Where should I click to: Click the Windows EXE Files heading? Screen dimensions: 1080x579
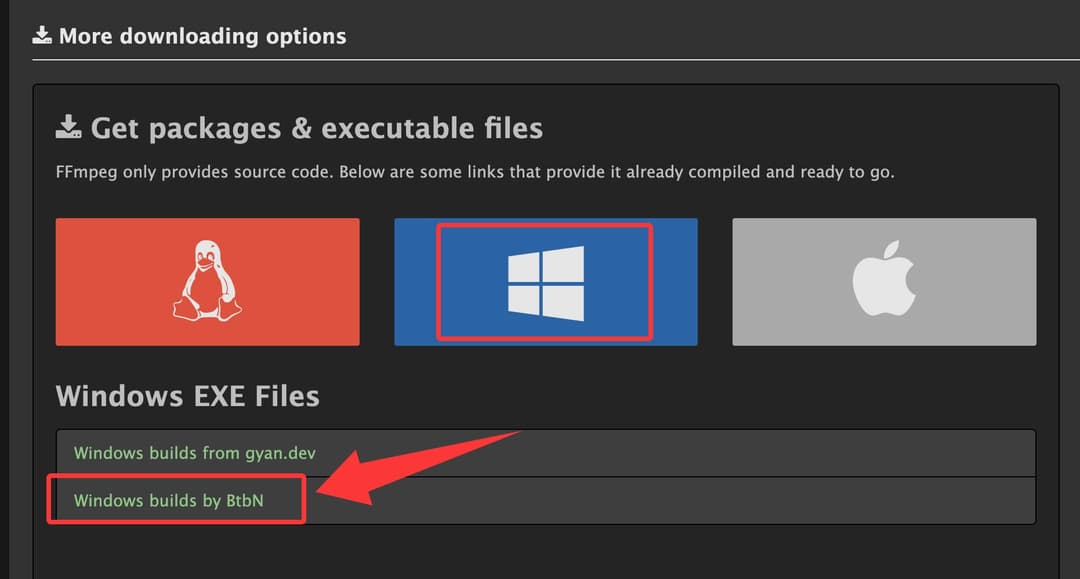pyautogui.click(x=187, y=396)
